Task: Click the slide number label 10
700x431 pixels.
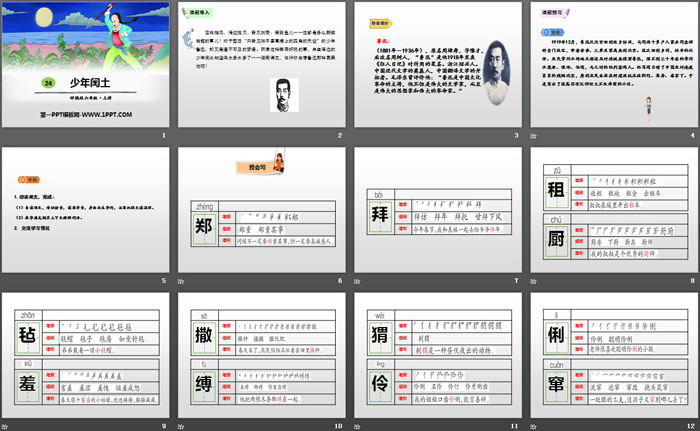Action: click(338, 426)
